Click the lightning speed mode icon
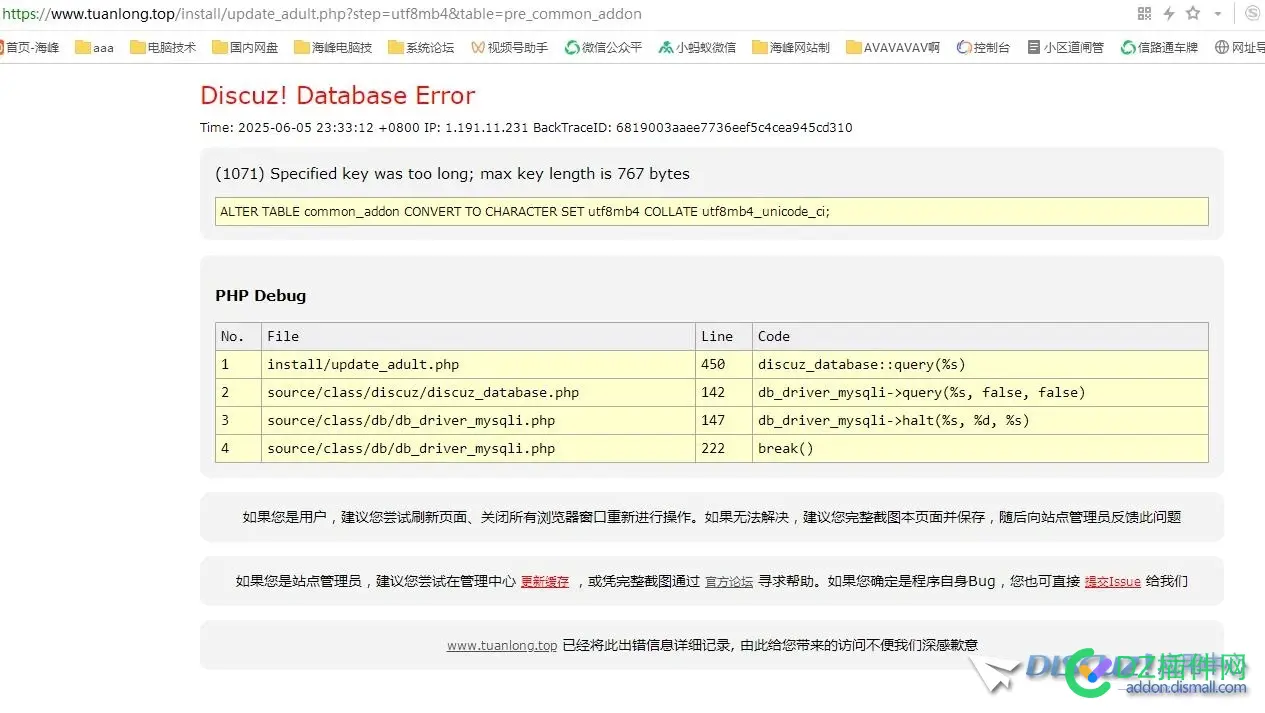The image size is (1265, 713). click(x=1168, y=14)
